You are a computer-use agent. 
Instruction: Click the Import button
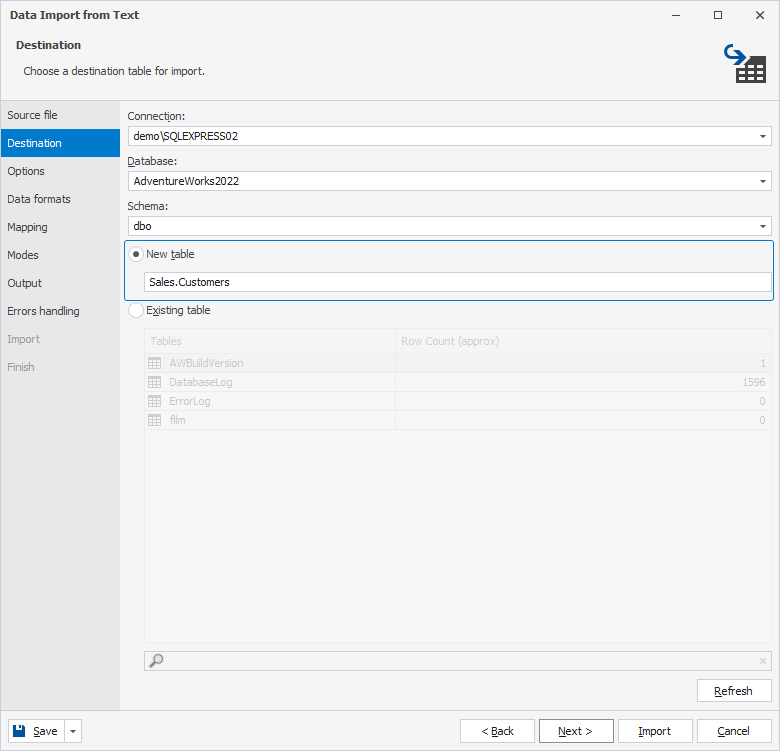(655, 731)
